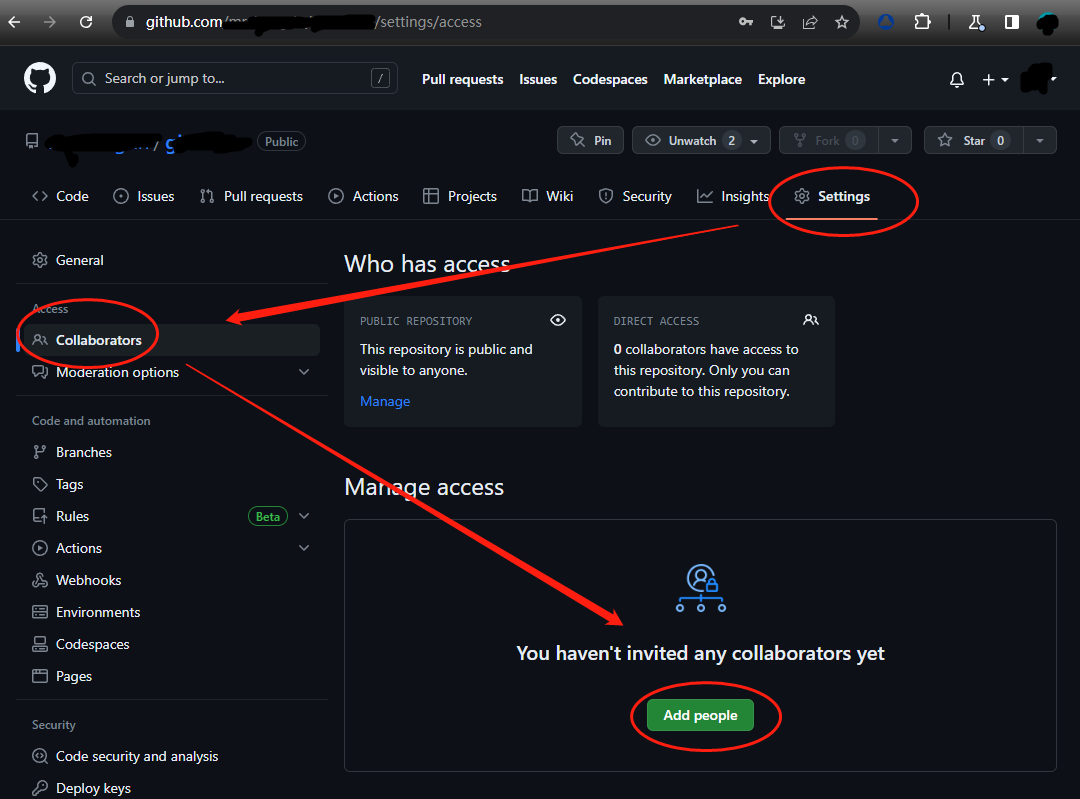This screenshot has height=799, width=1080.
Task: Switch to the repository Issues tab
Action: pos(144,196)
